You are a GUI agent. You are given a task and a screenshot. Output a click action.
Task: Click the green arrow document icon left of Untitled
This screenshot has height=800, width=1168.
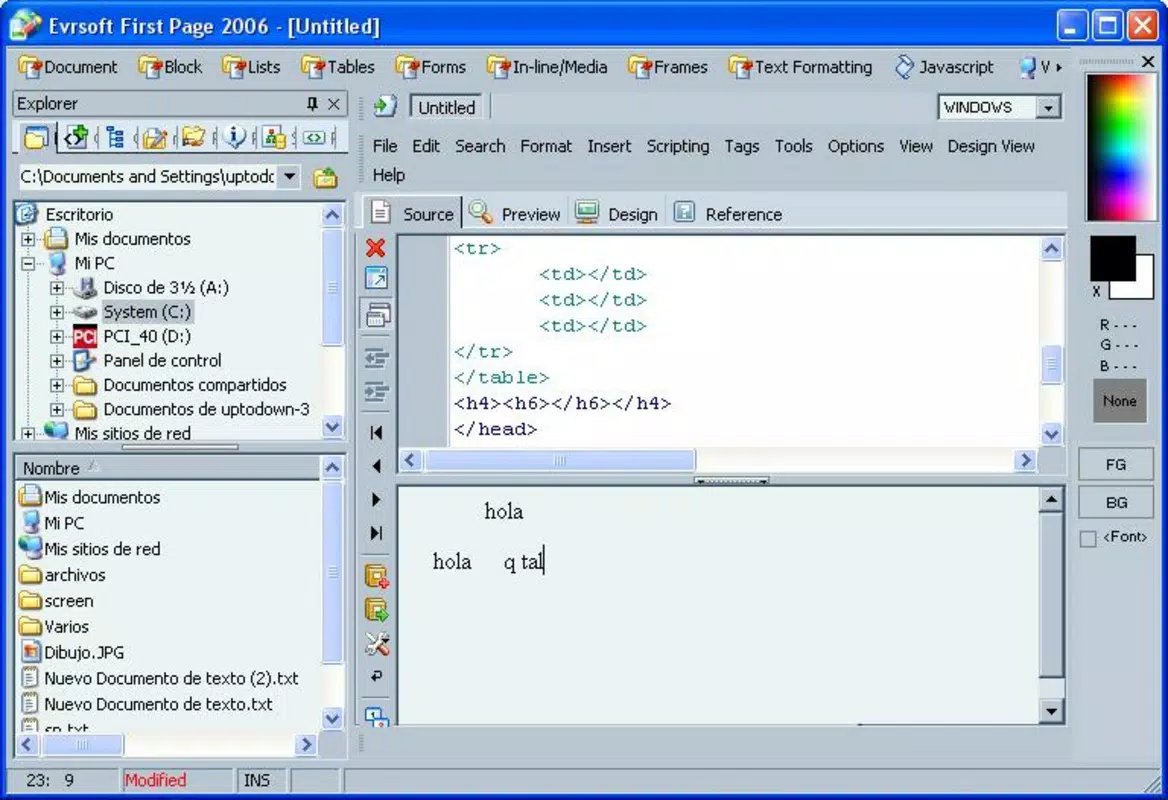pos(385,107)
